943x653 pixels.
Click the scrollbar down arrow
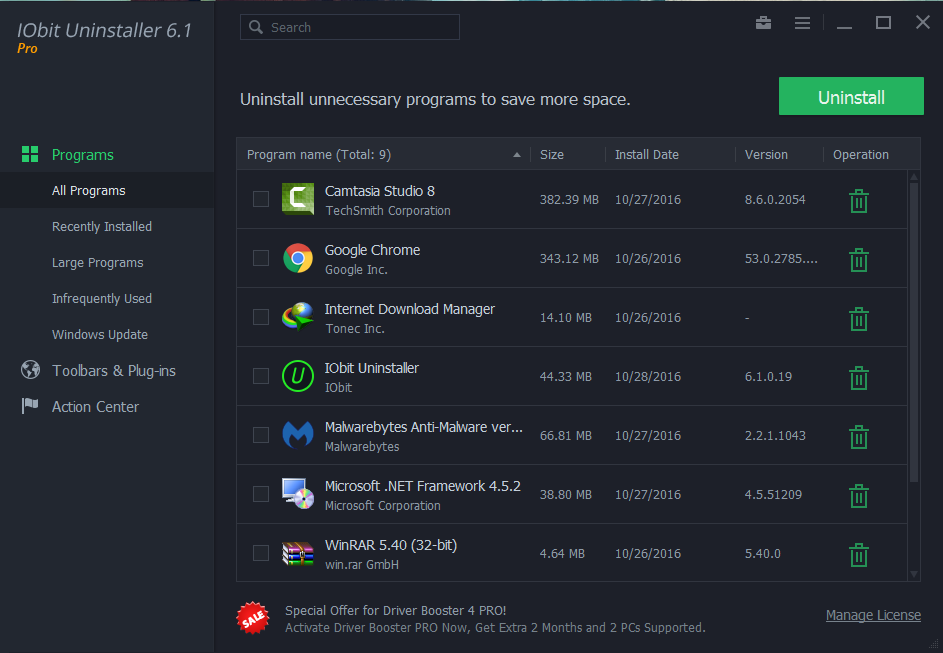pos(914,574)
